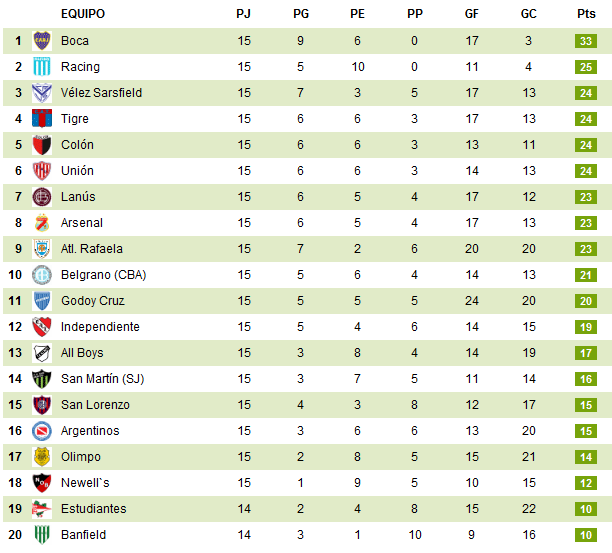The width and height of the screenshot is (612, 553).
Task: Click the PJ column header
Action: 244,14
